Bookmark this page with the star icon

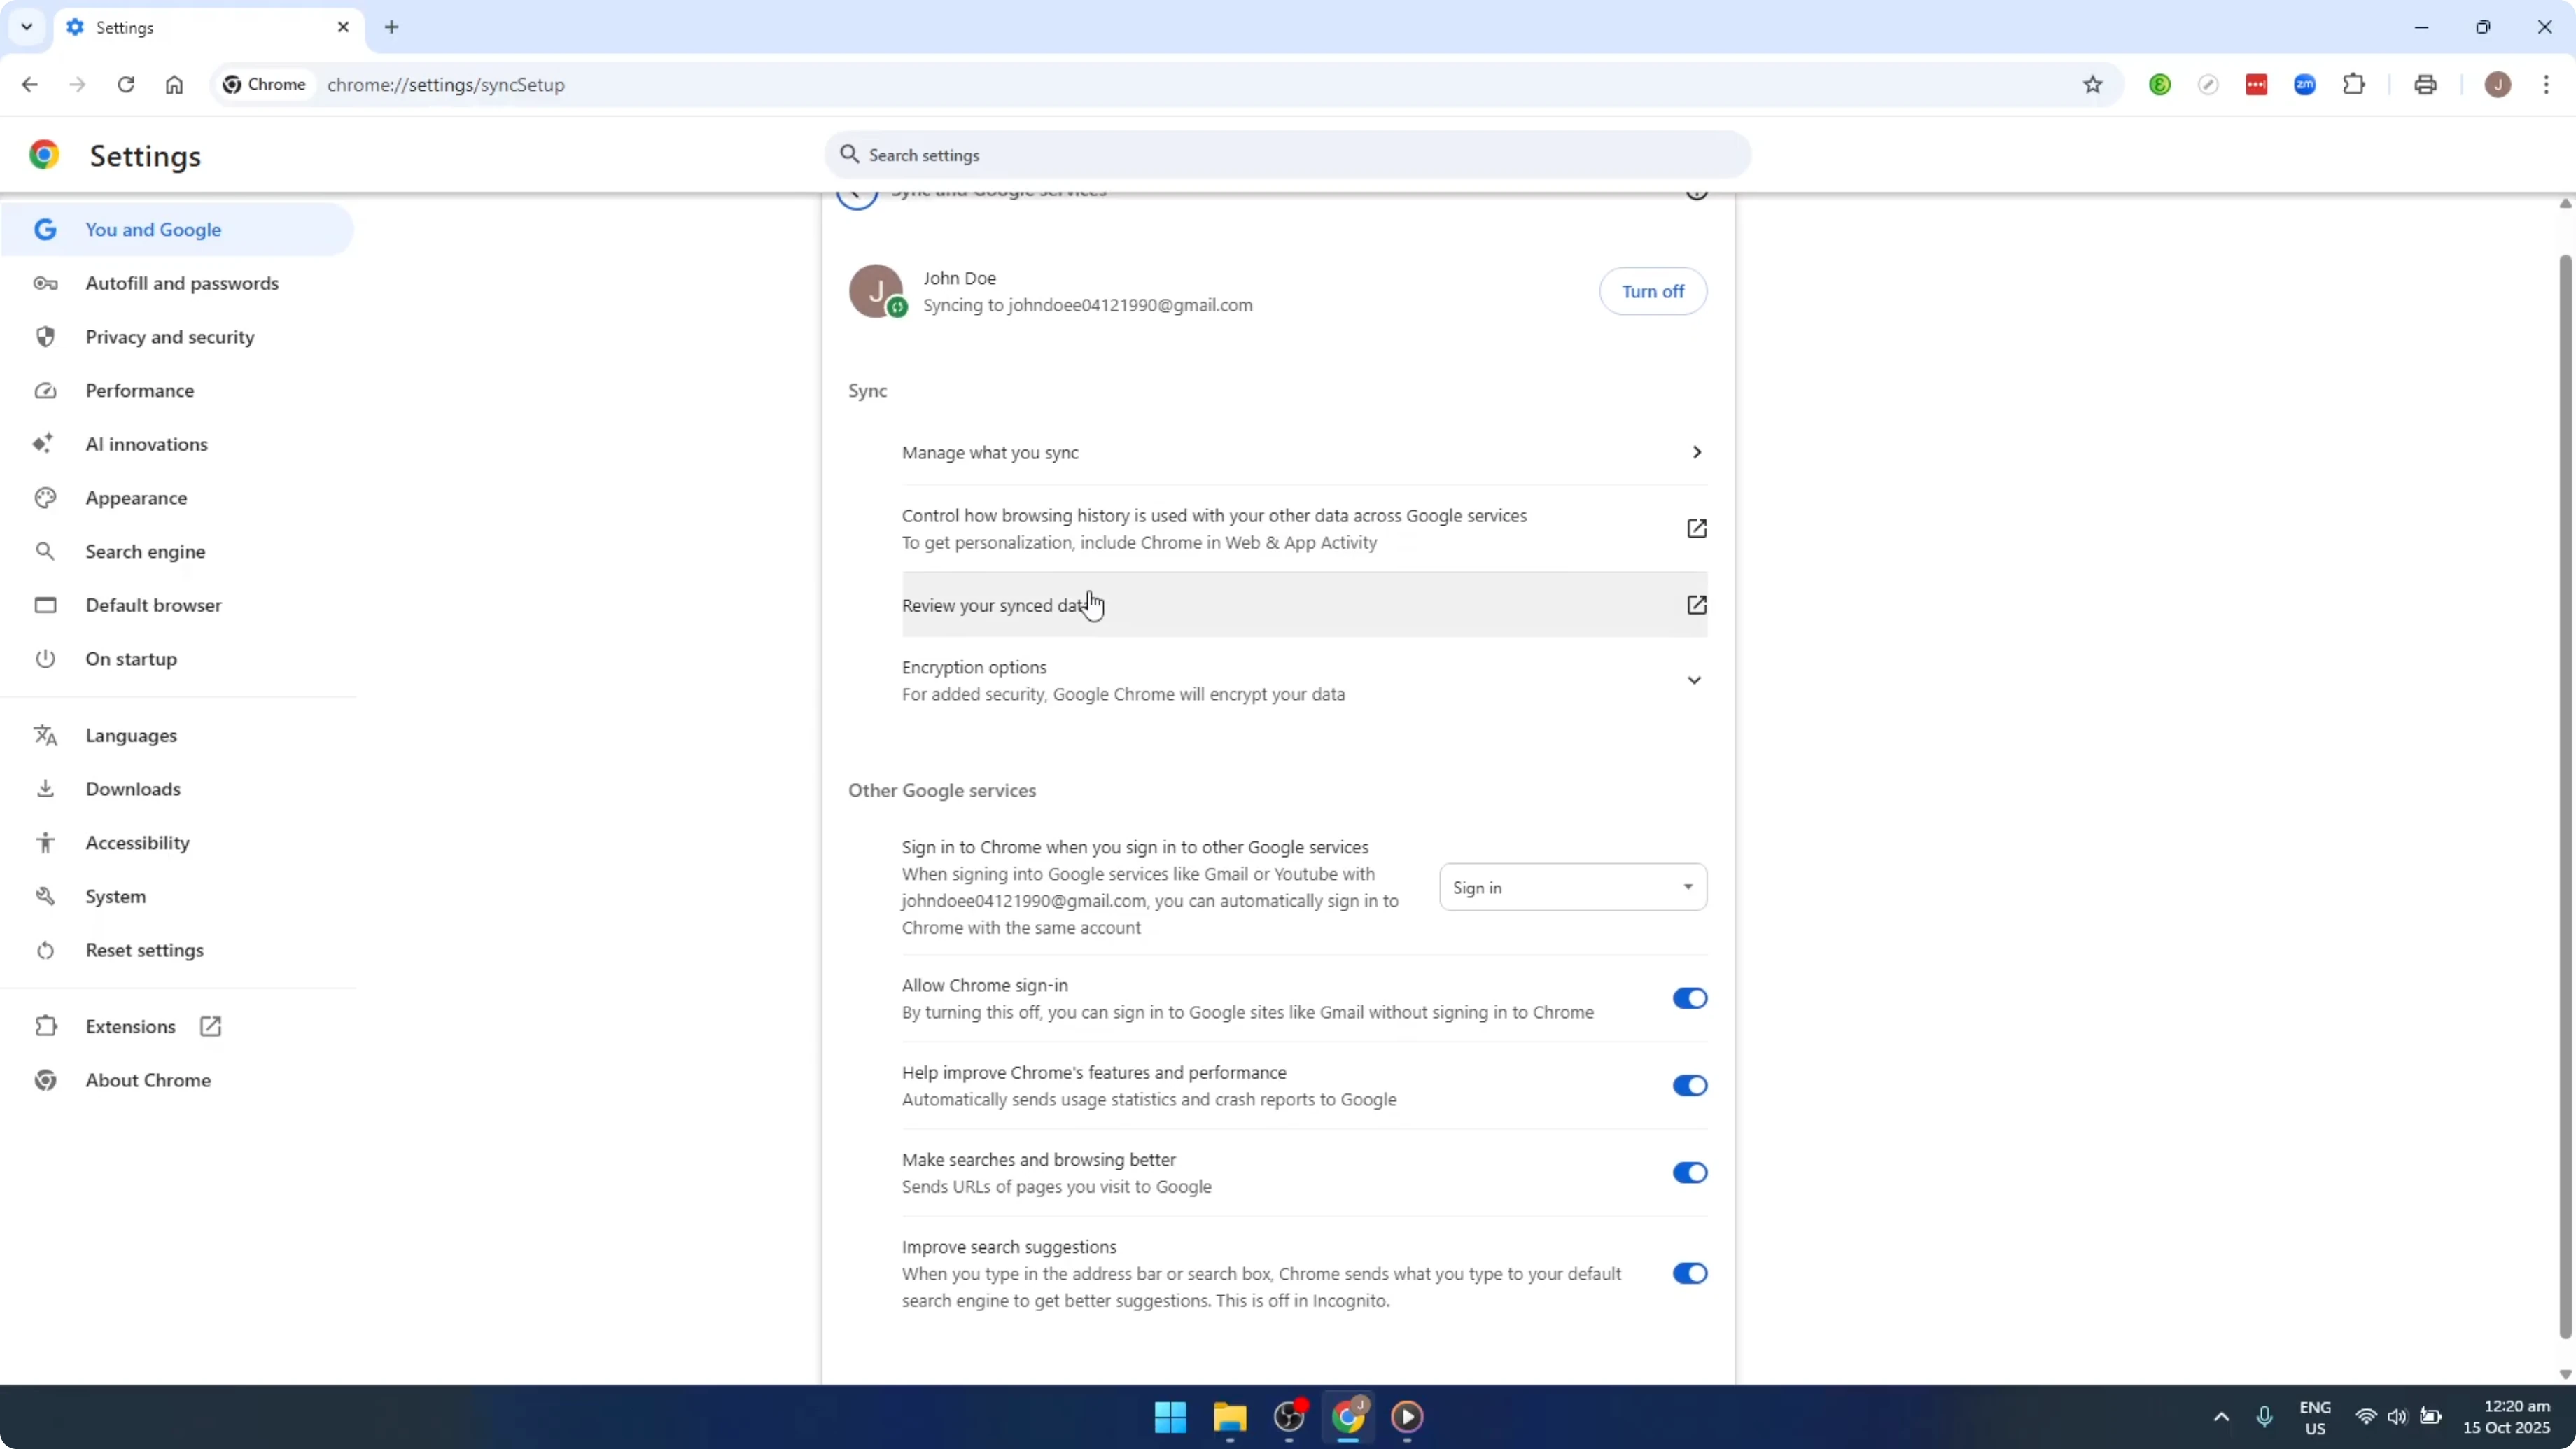(2092, 85)
